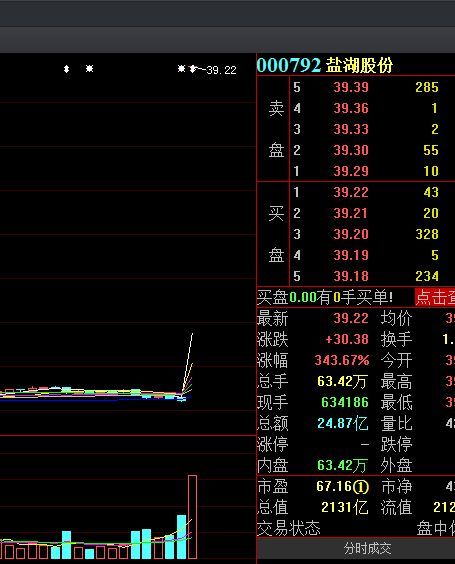Screen dimensions: 455x564
Task: Click sell level 2 volume 55
Action: (x=431, y=150)
